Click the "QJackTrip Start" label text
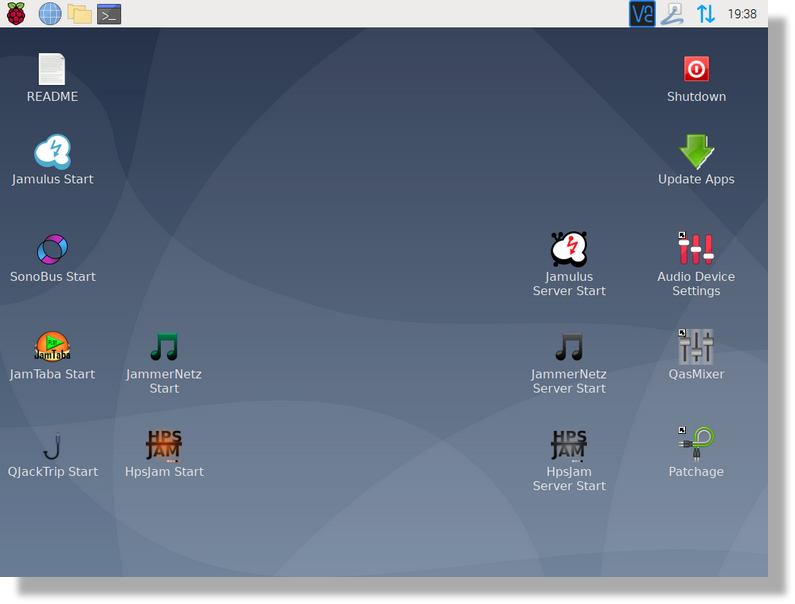795x604 pixels. point(52,472)
